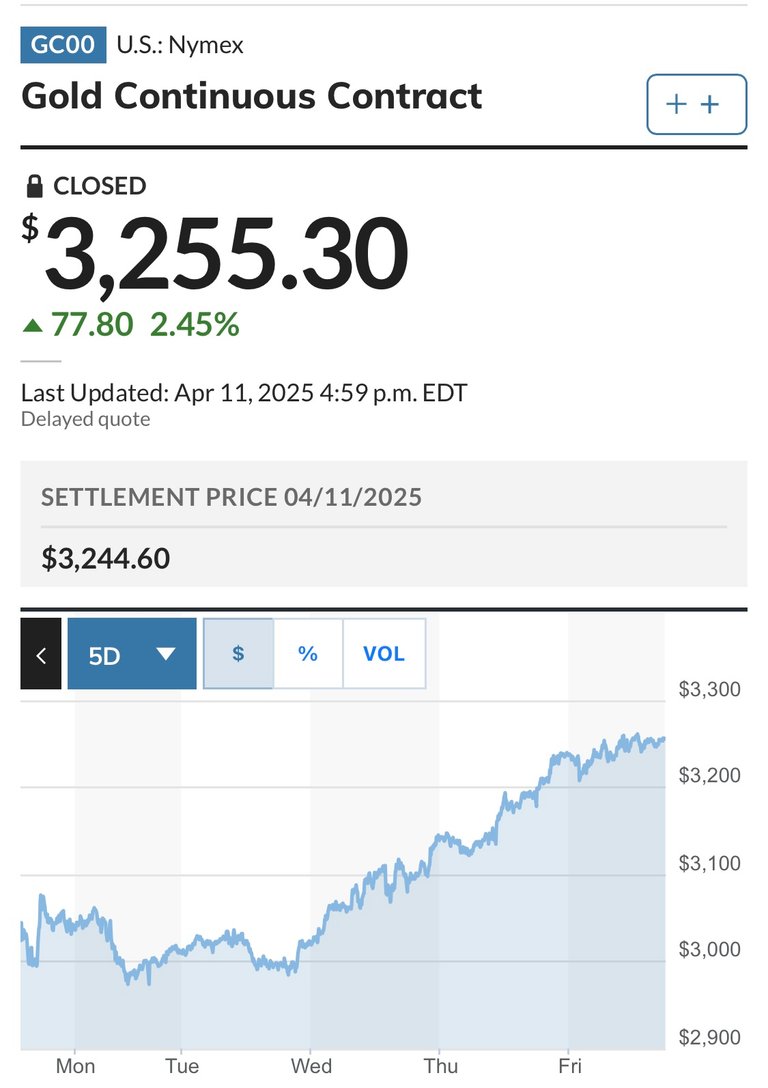This screenshot has width=768, height=1088.
Task: Switch chart to VOL view
Action: [x=384, y=654]
